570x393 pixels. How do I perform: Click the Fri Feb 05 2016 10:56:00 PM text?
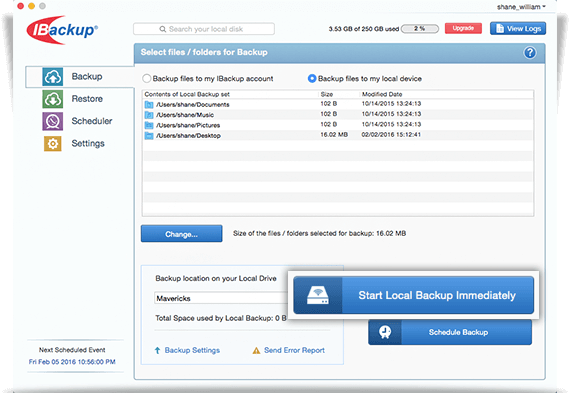(72, 362)
